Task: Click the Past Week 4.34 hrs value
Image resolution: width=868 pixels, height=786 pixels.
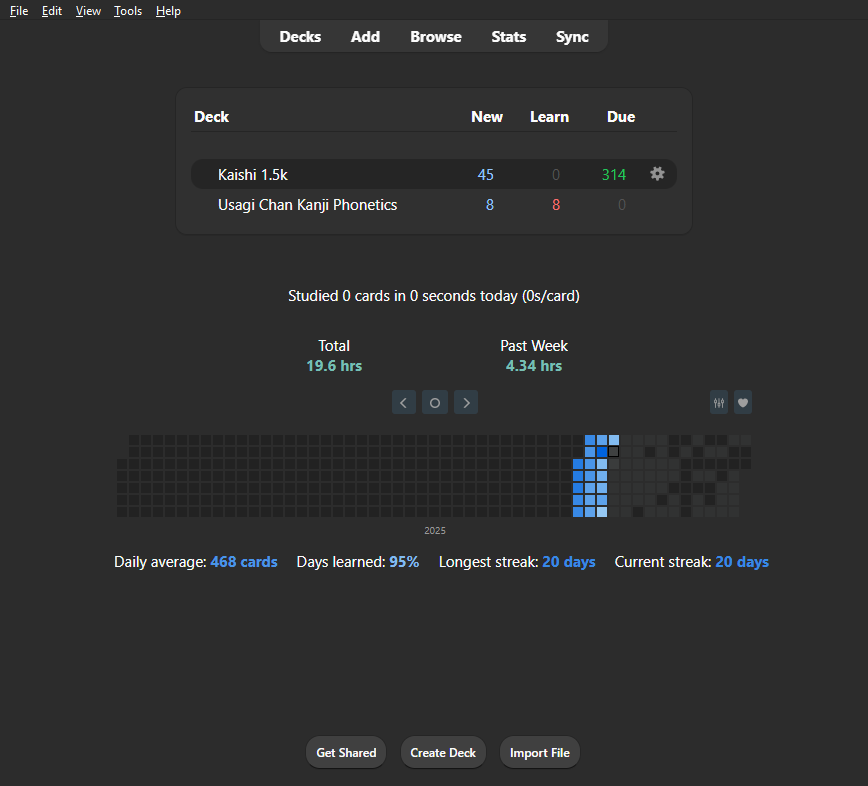Action: [534, 366]
